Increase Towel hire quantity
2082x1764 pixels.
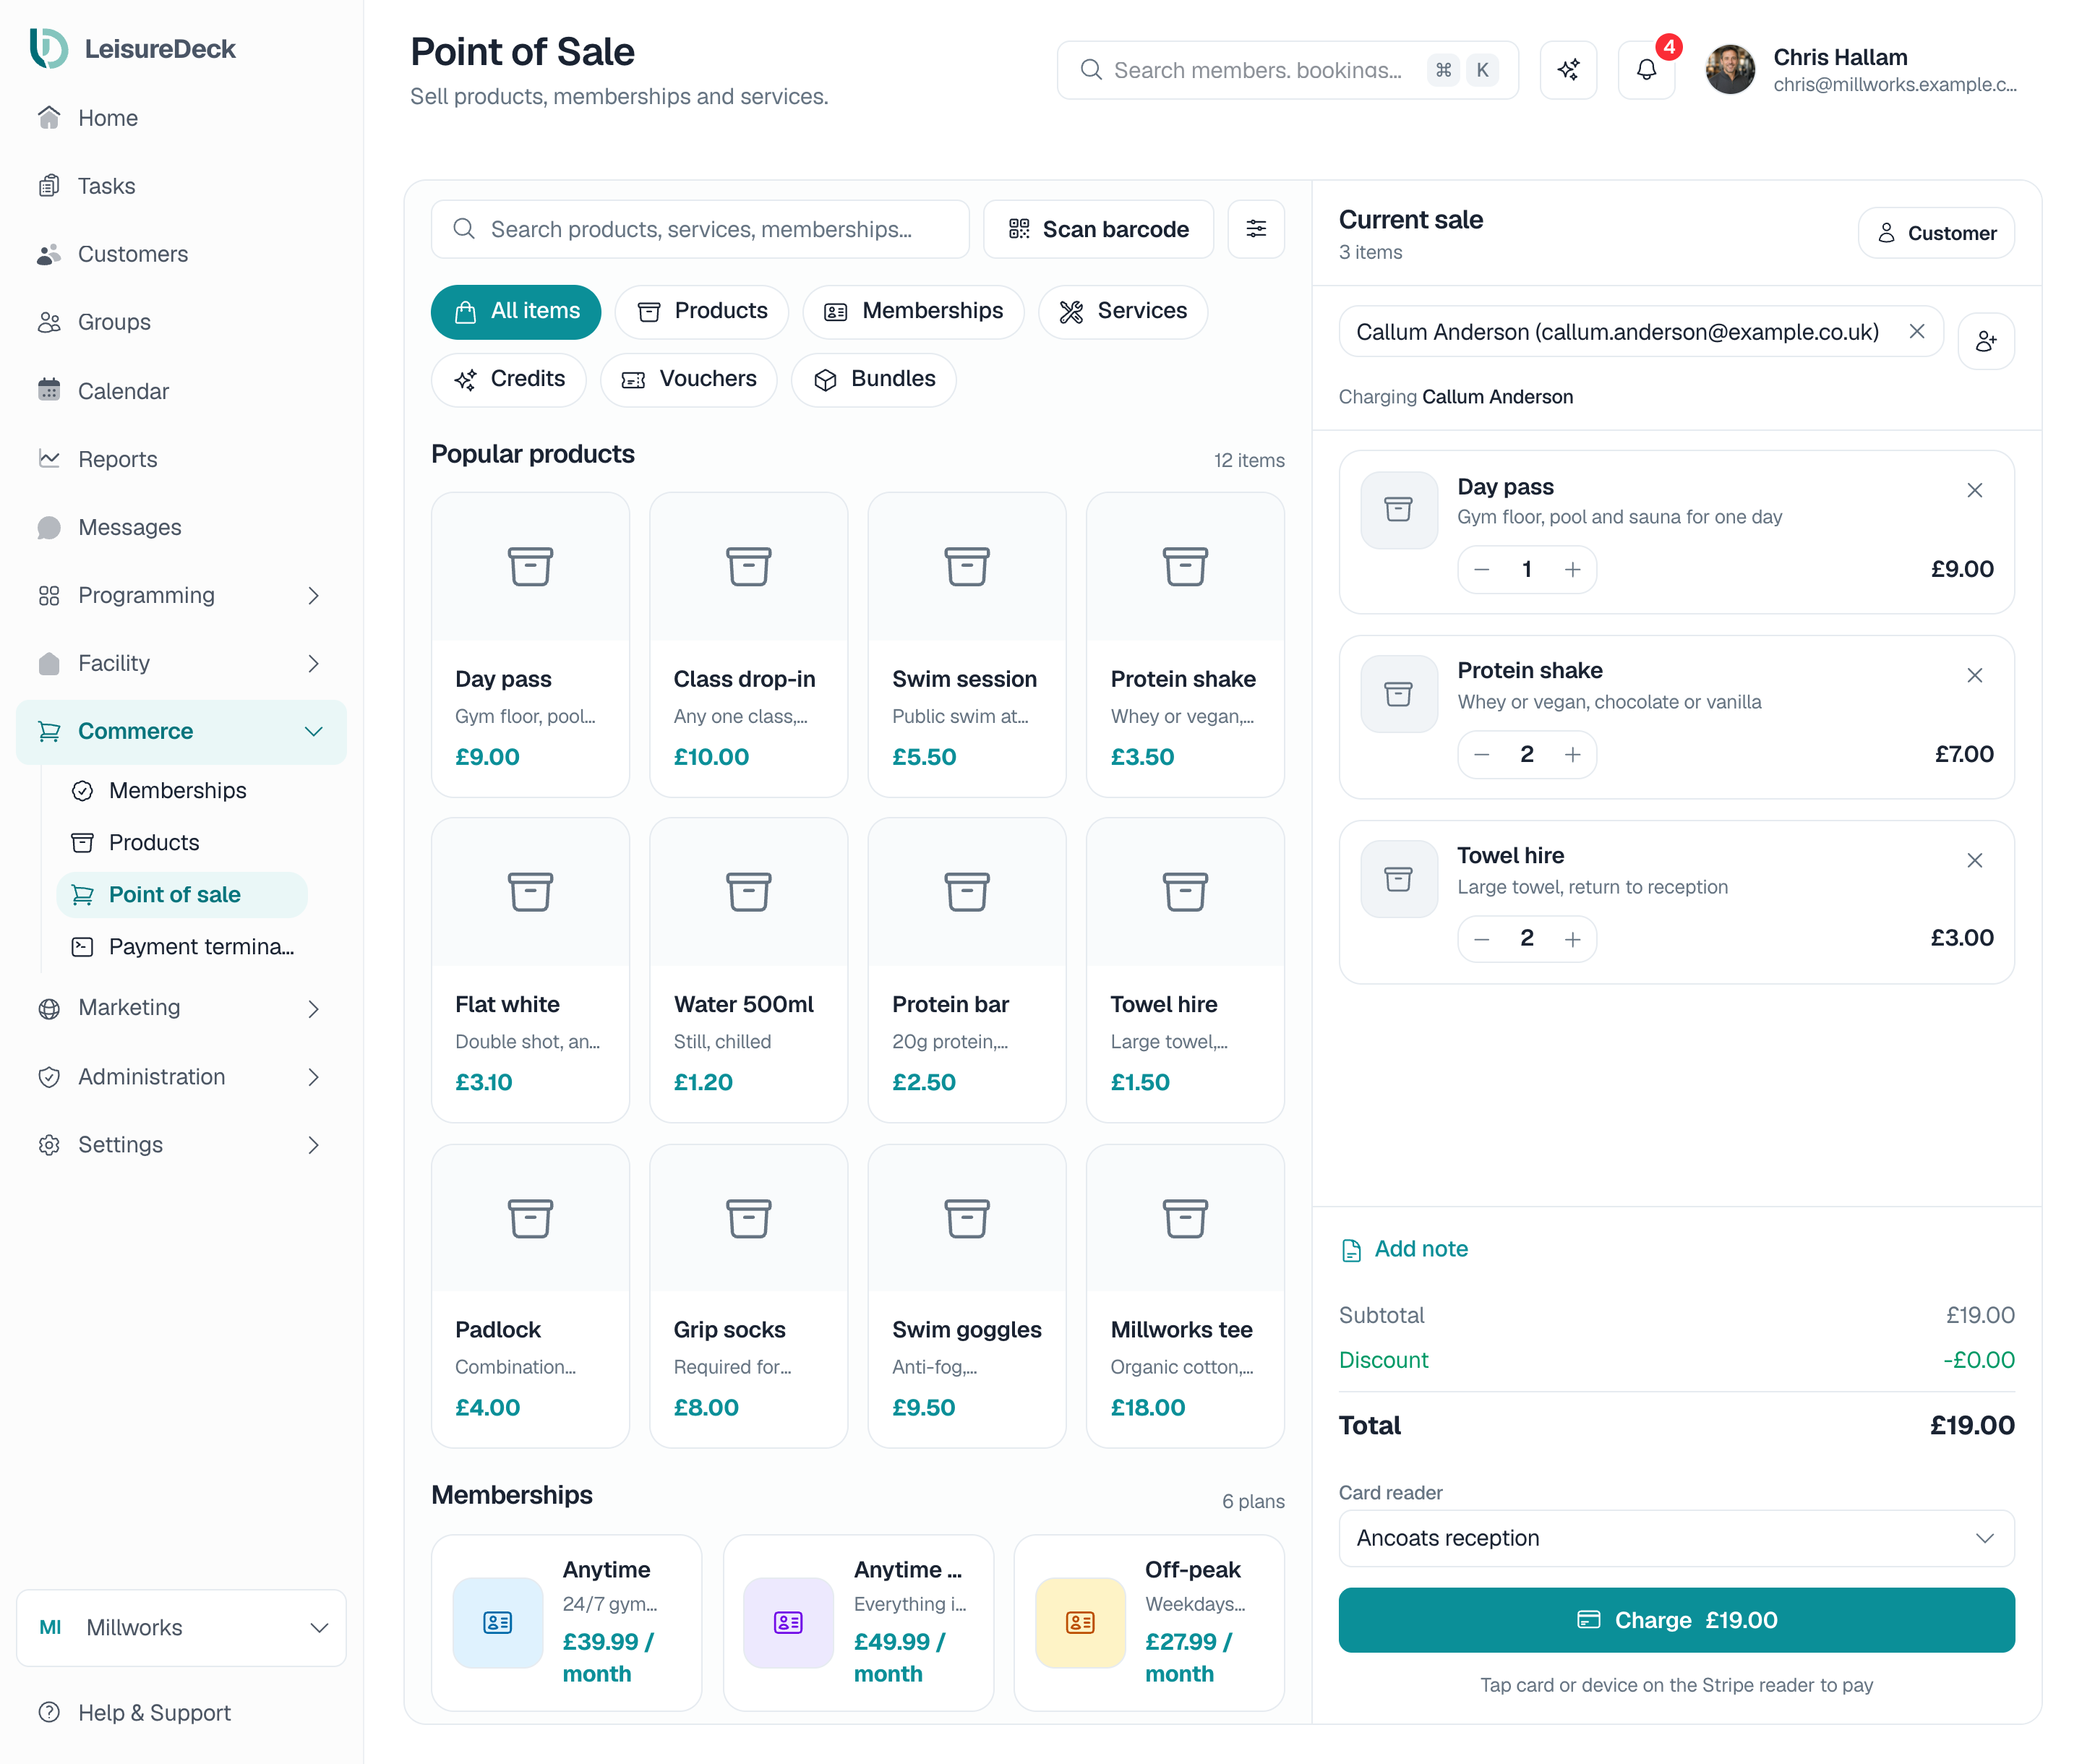click(x=1572, y=939)
